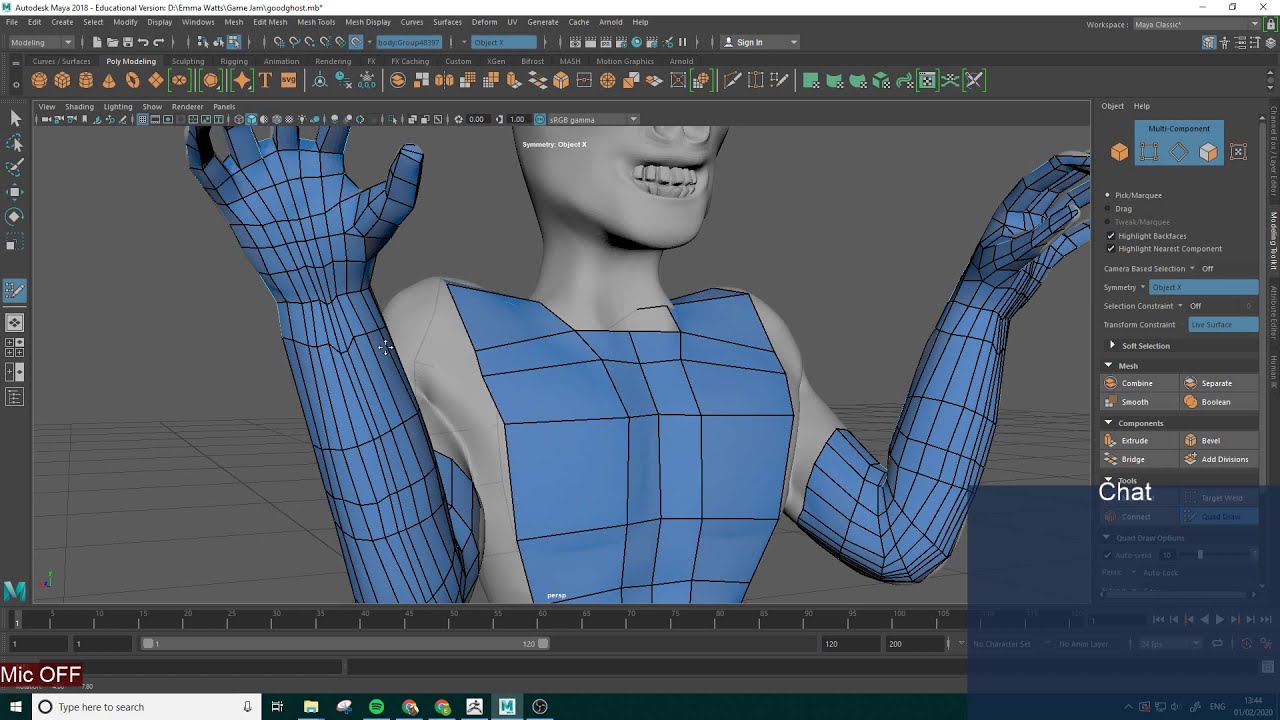Select the polygon Type text tool
This screenshot has width=1280, height=720.
coord(265,81)
